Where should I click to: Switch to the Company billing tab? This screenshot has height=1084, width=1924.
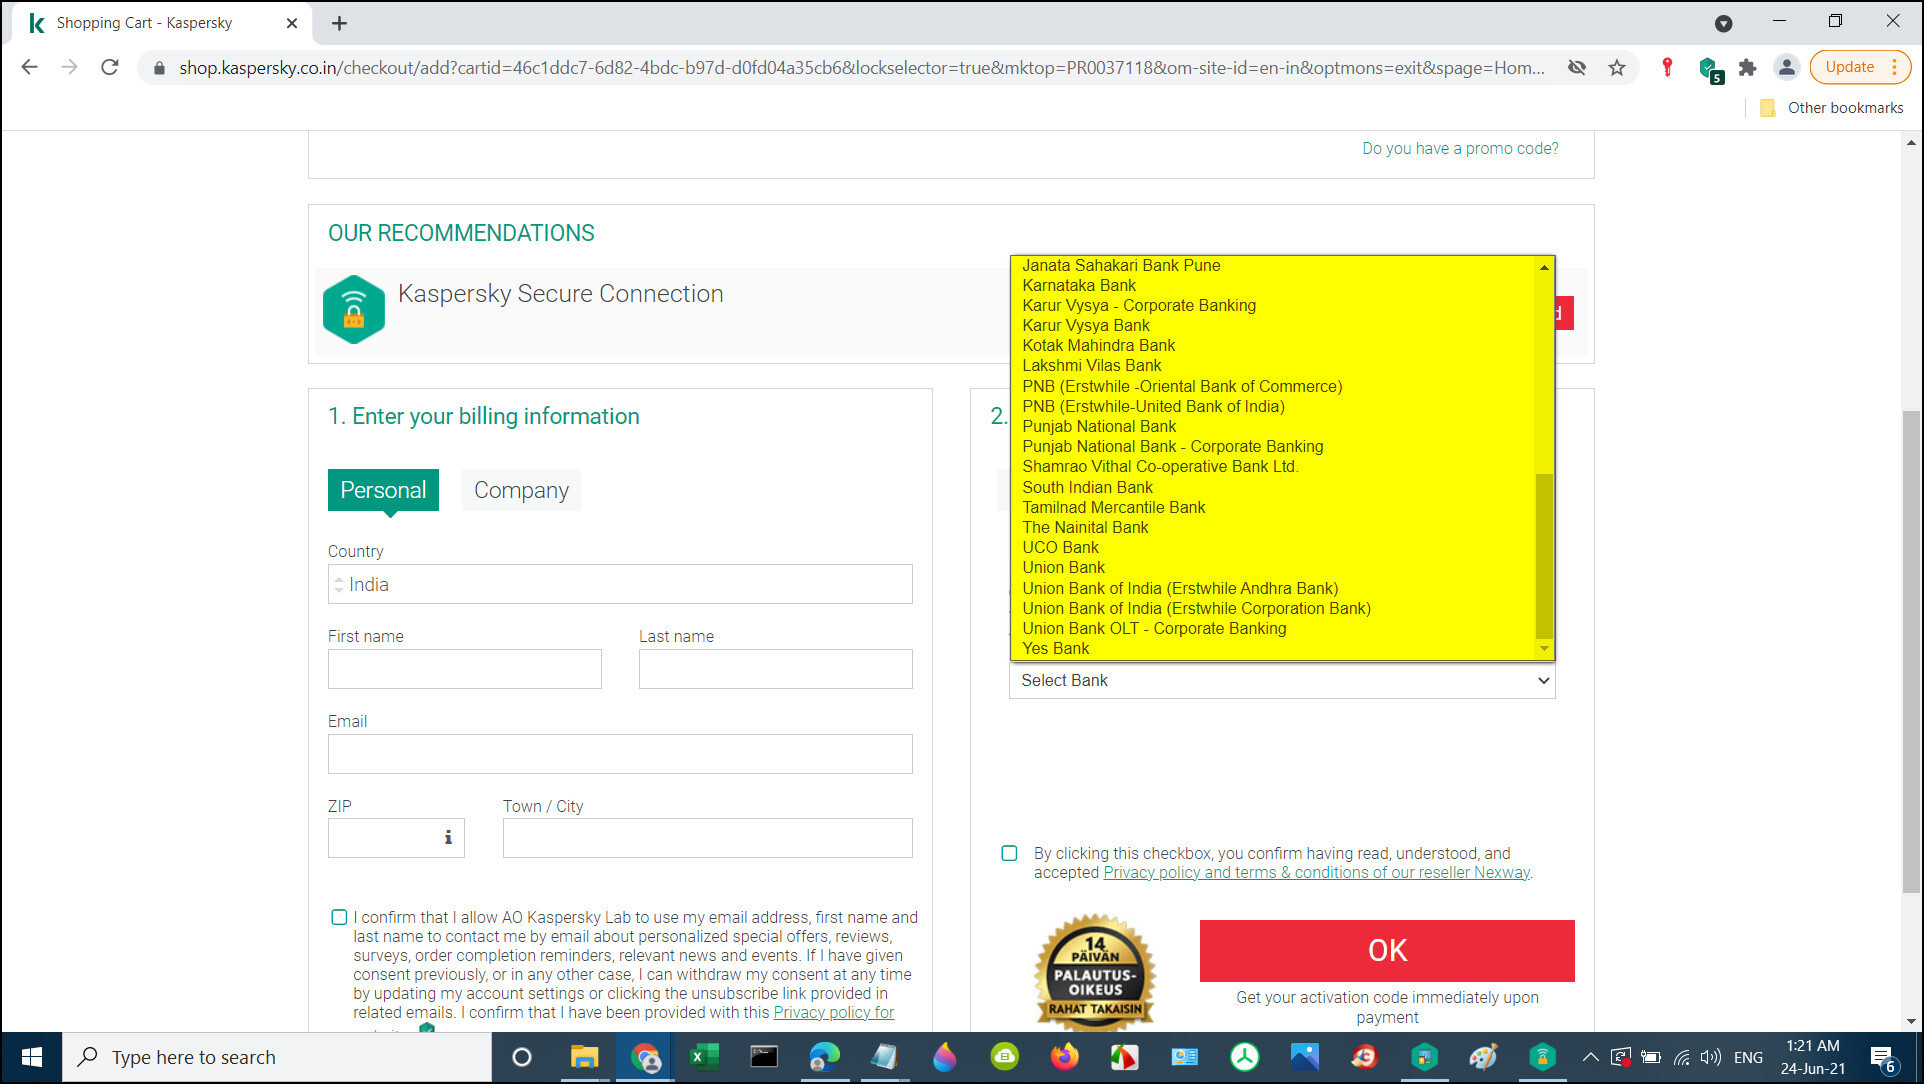(521, 490)
